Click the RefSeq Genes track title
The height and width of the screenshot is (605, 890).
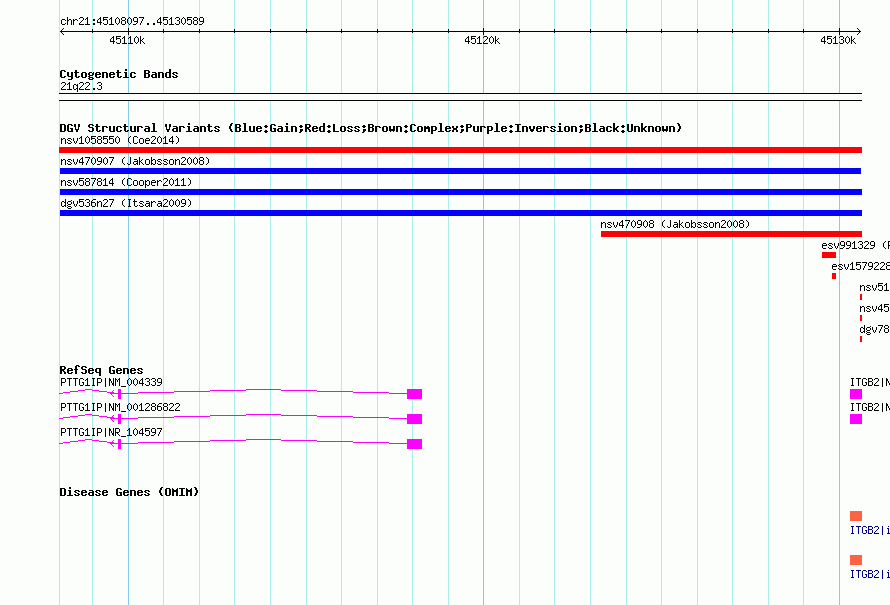click(102, 370)
